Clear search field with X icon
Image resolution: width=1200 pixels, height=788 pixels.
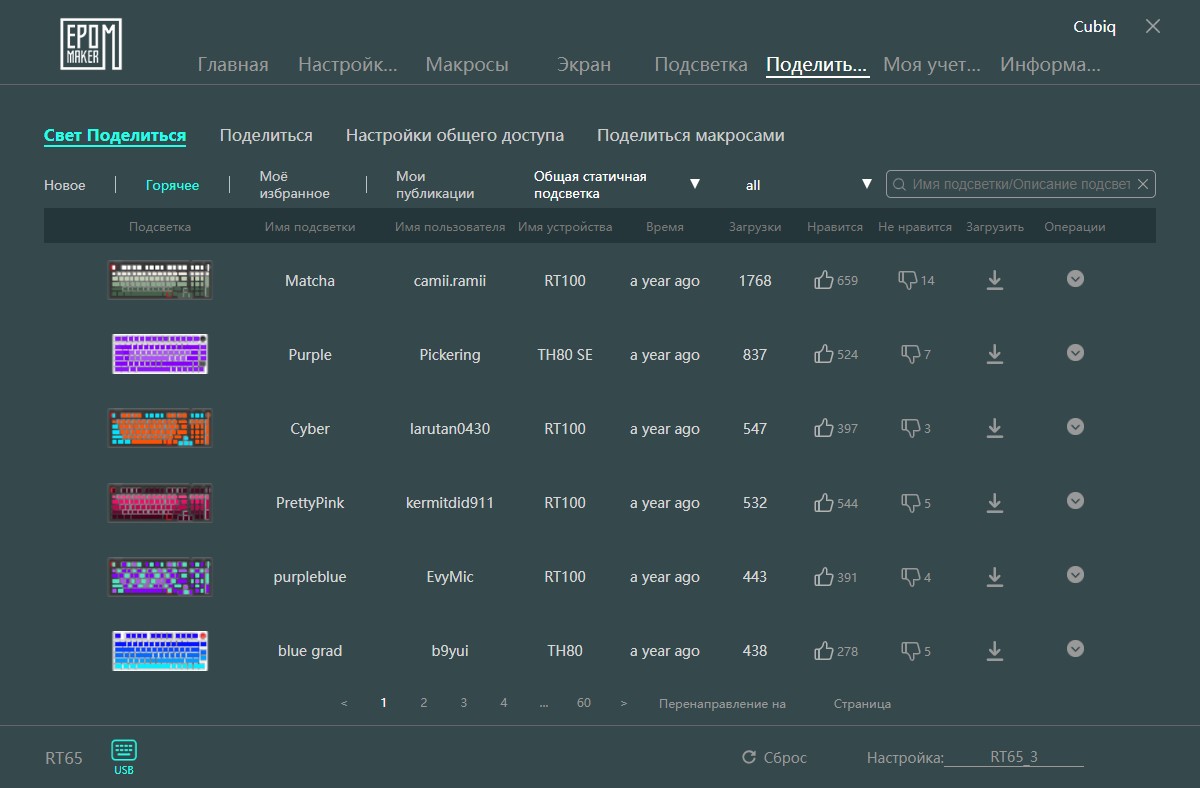click(x=1143, y=184)
